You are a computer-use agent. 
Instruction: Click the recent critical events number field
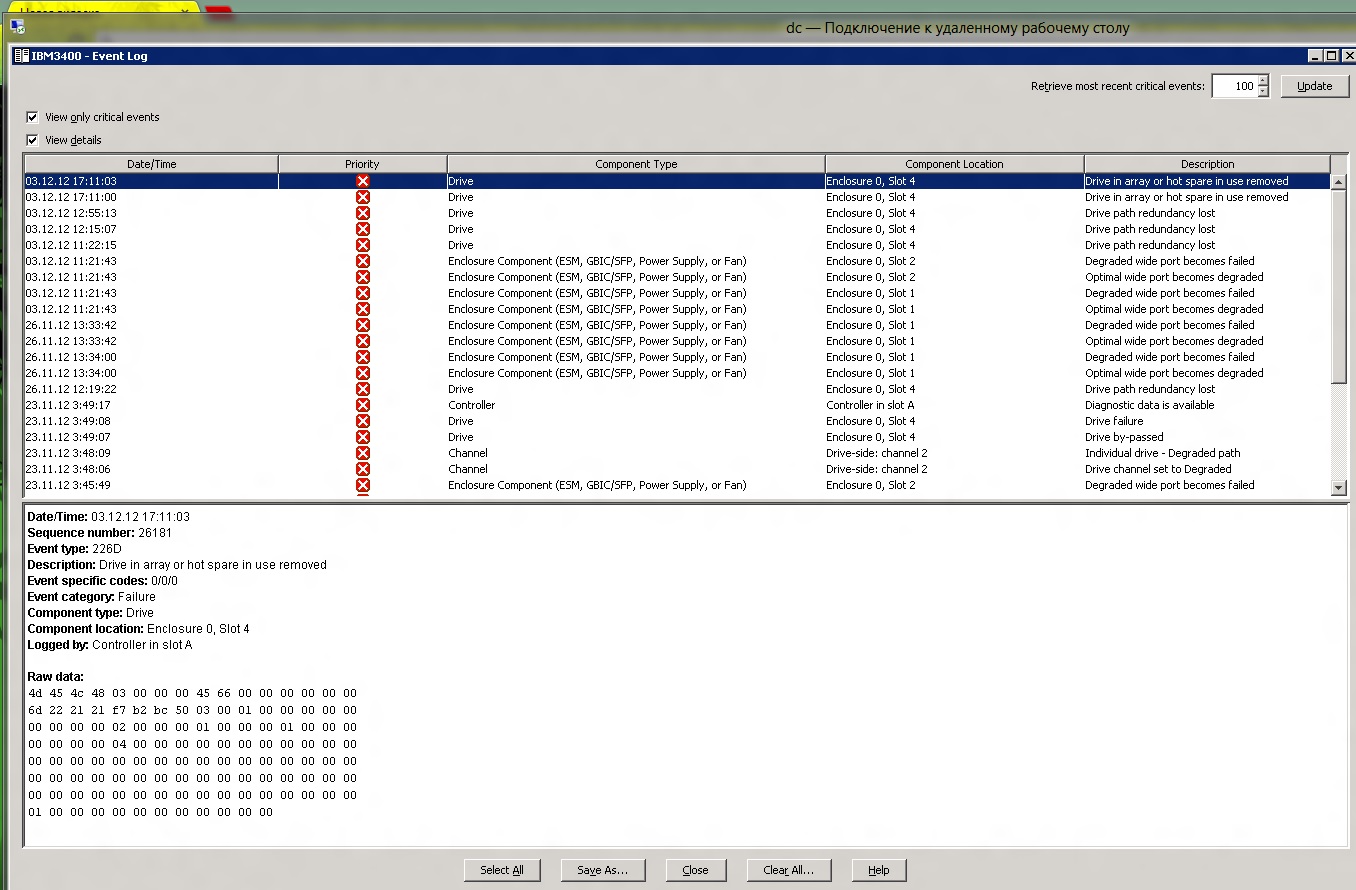(x=1234, y=86)
